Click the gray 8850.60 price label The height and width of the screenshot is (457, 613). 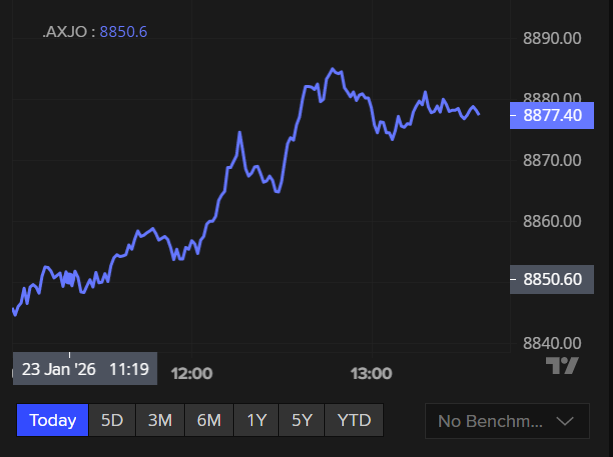(552, 279)
